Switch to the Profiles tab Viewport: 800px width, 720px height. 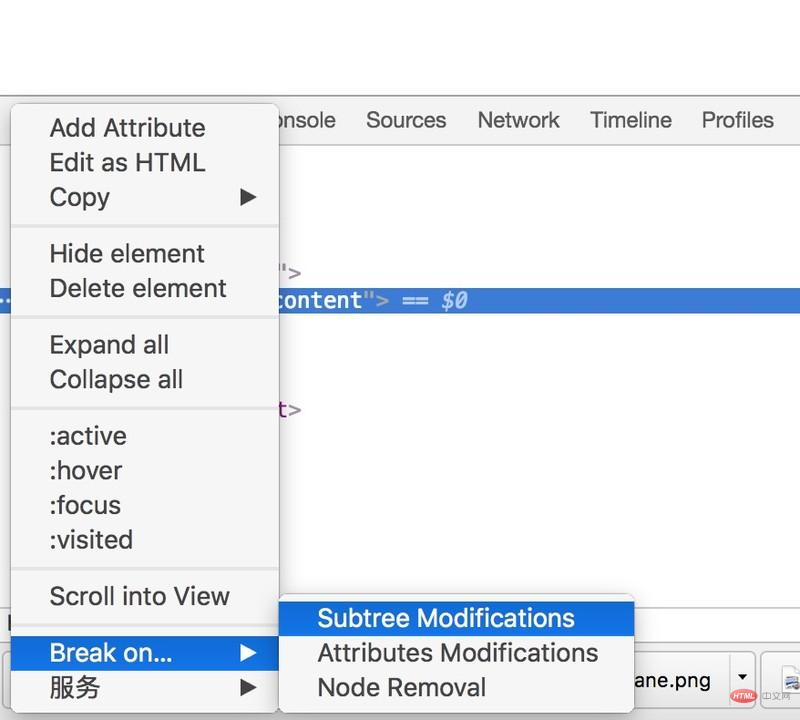pos(738,120)
